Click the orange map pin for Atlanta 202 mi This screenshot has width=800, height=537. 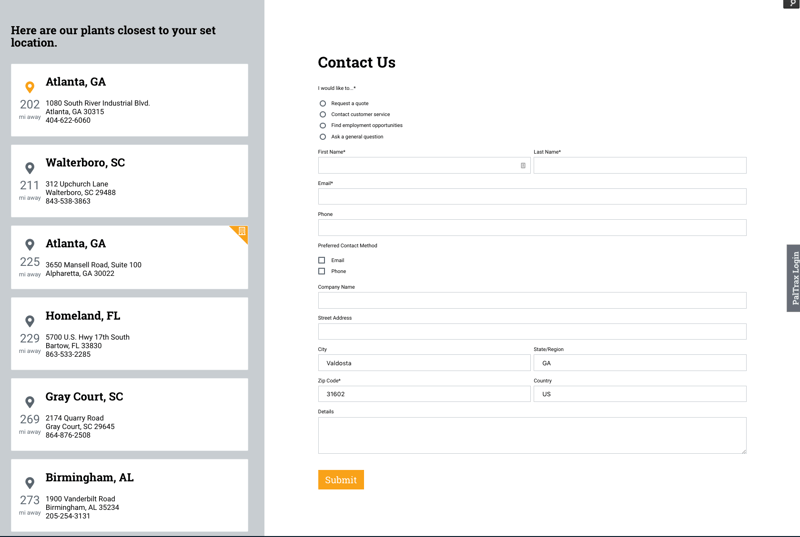pos(30,87)
